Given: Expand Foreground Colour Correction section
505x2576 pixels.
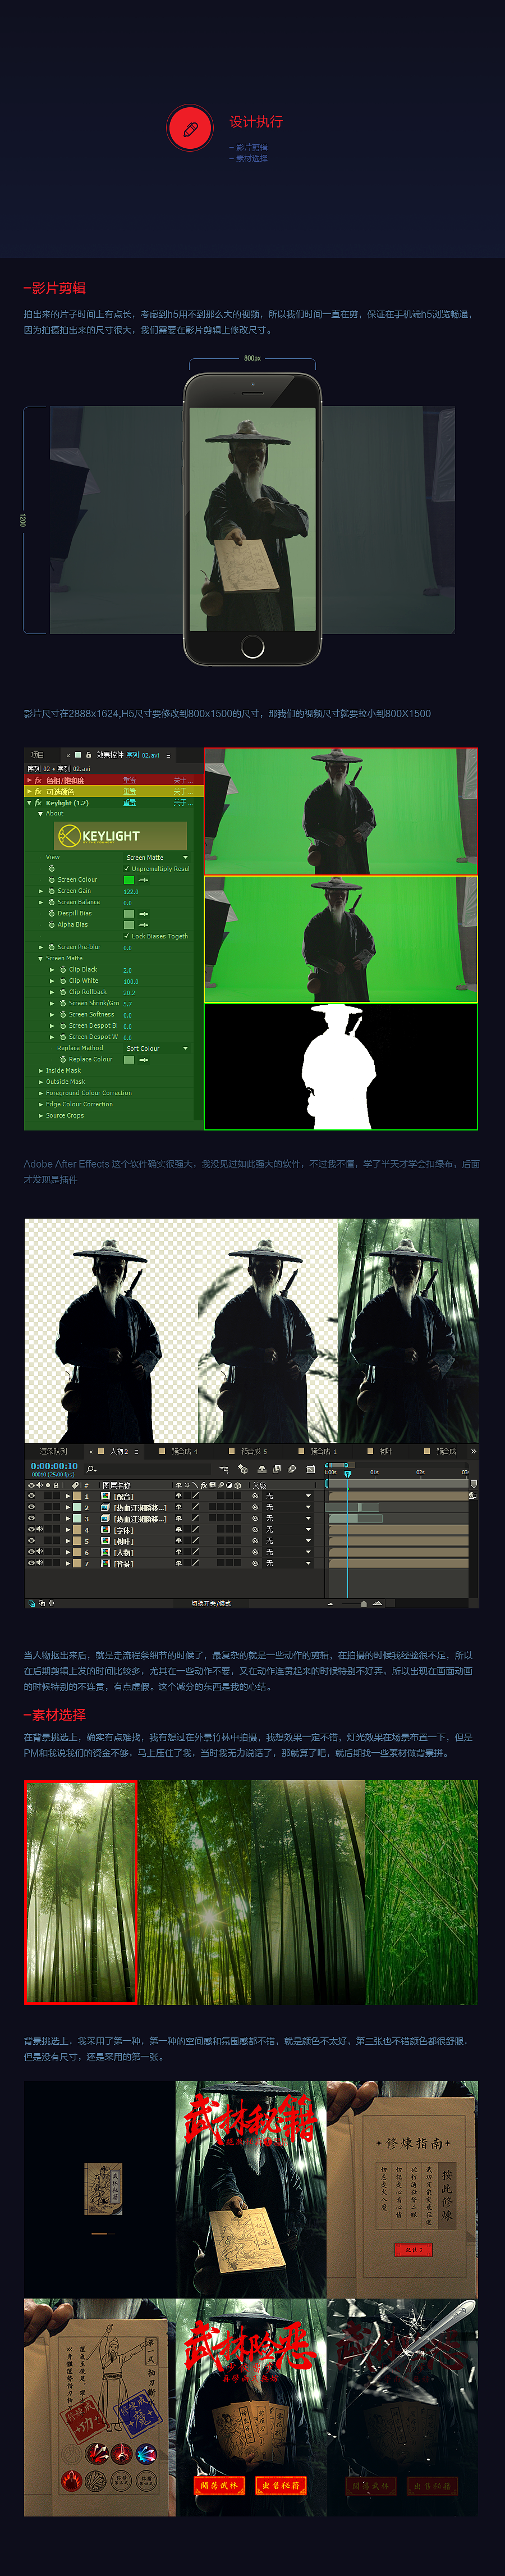Looking at the screenshot, I should click(x=40, y=1093).
